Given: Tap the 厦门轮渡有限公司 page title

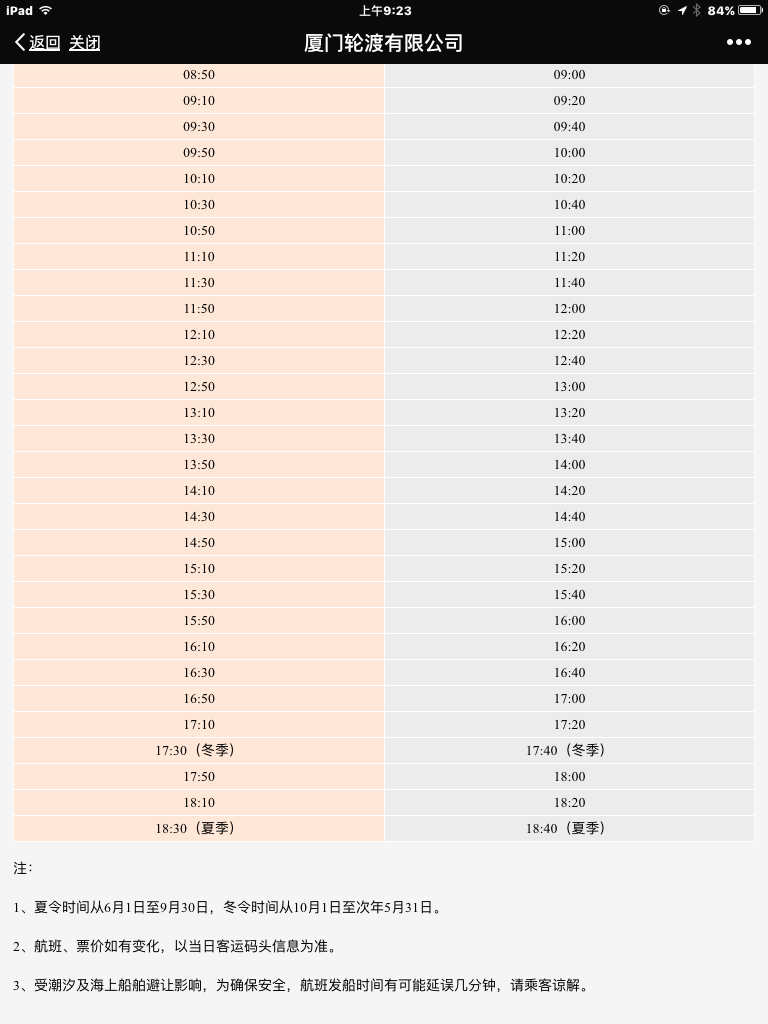Looking at the screenshot, I should point(384,42).
